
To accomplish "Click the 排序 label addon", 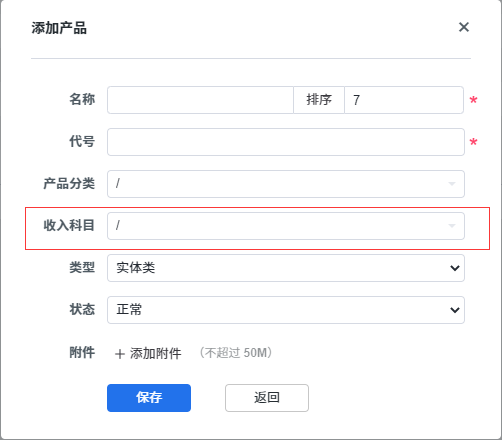I will click(x=319, y=100).
